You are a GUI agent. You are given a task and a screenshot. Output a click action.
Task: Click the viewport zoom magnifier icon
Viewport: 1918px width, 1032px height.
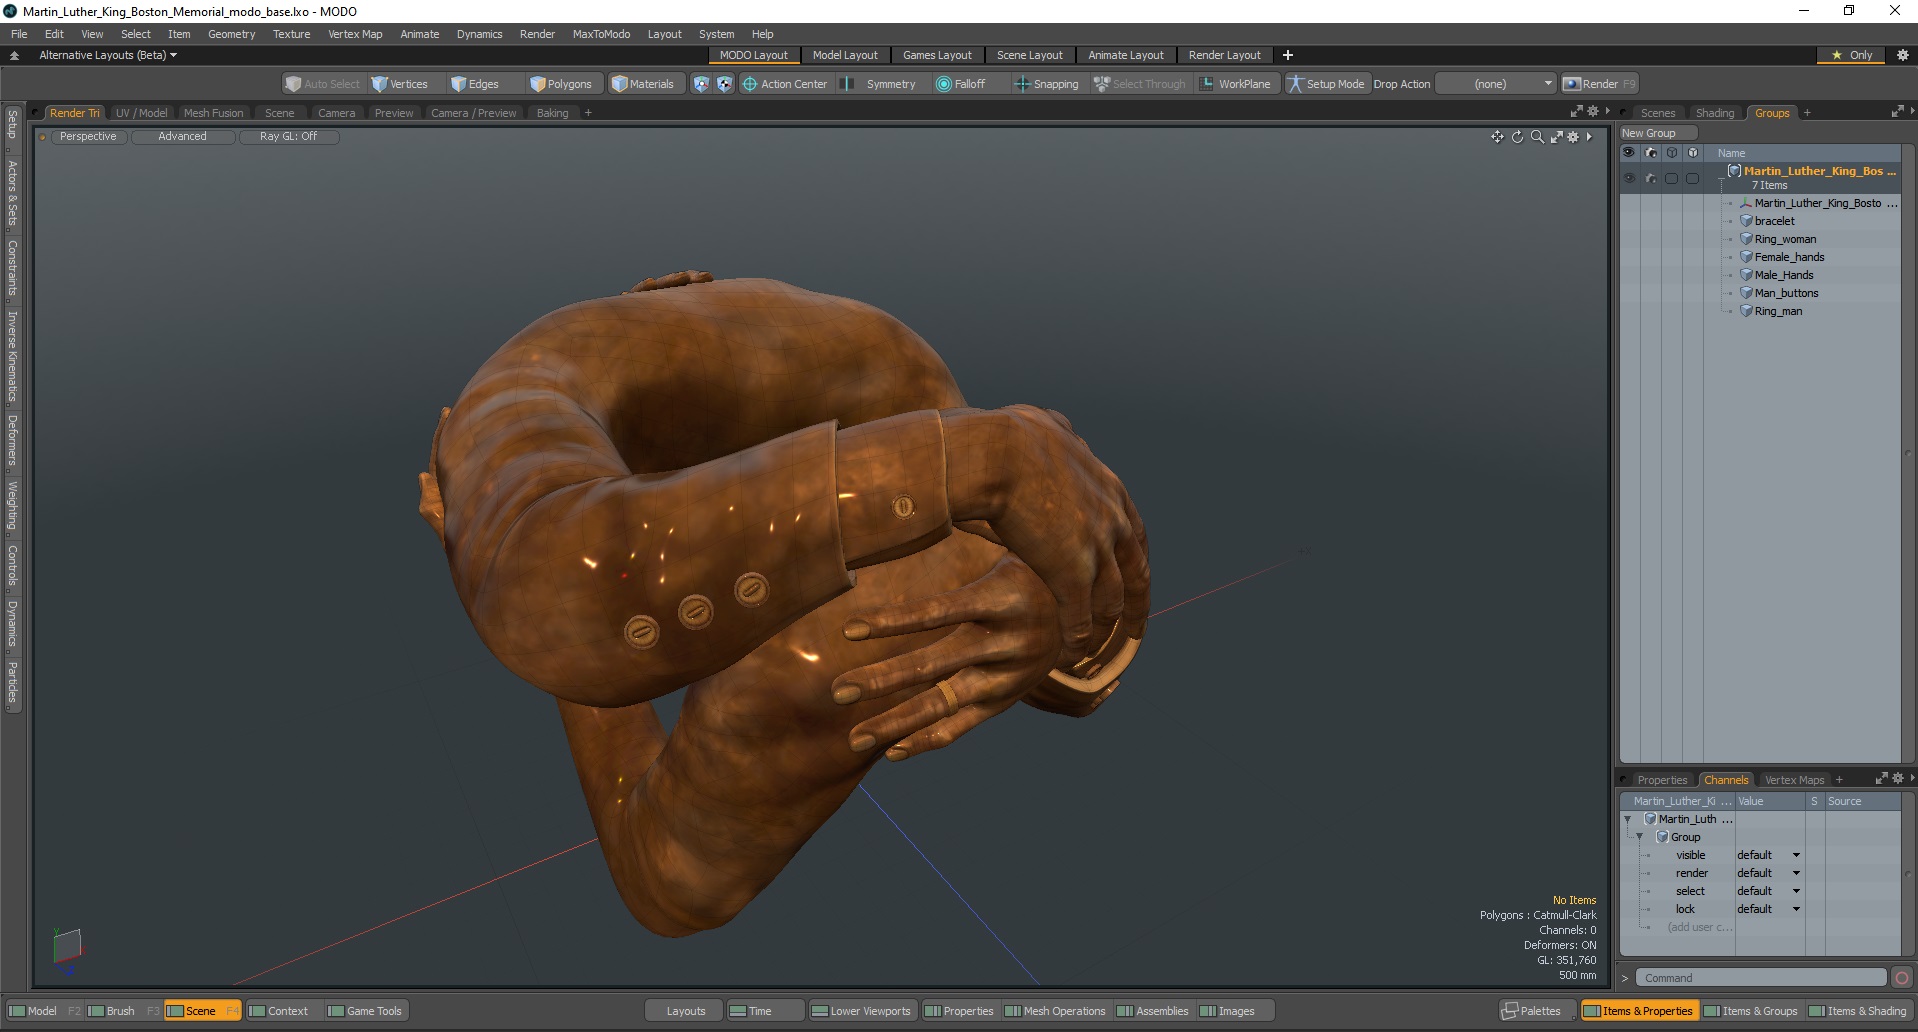click(x=1537, y=137)
